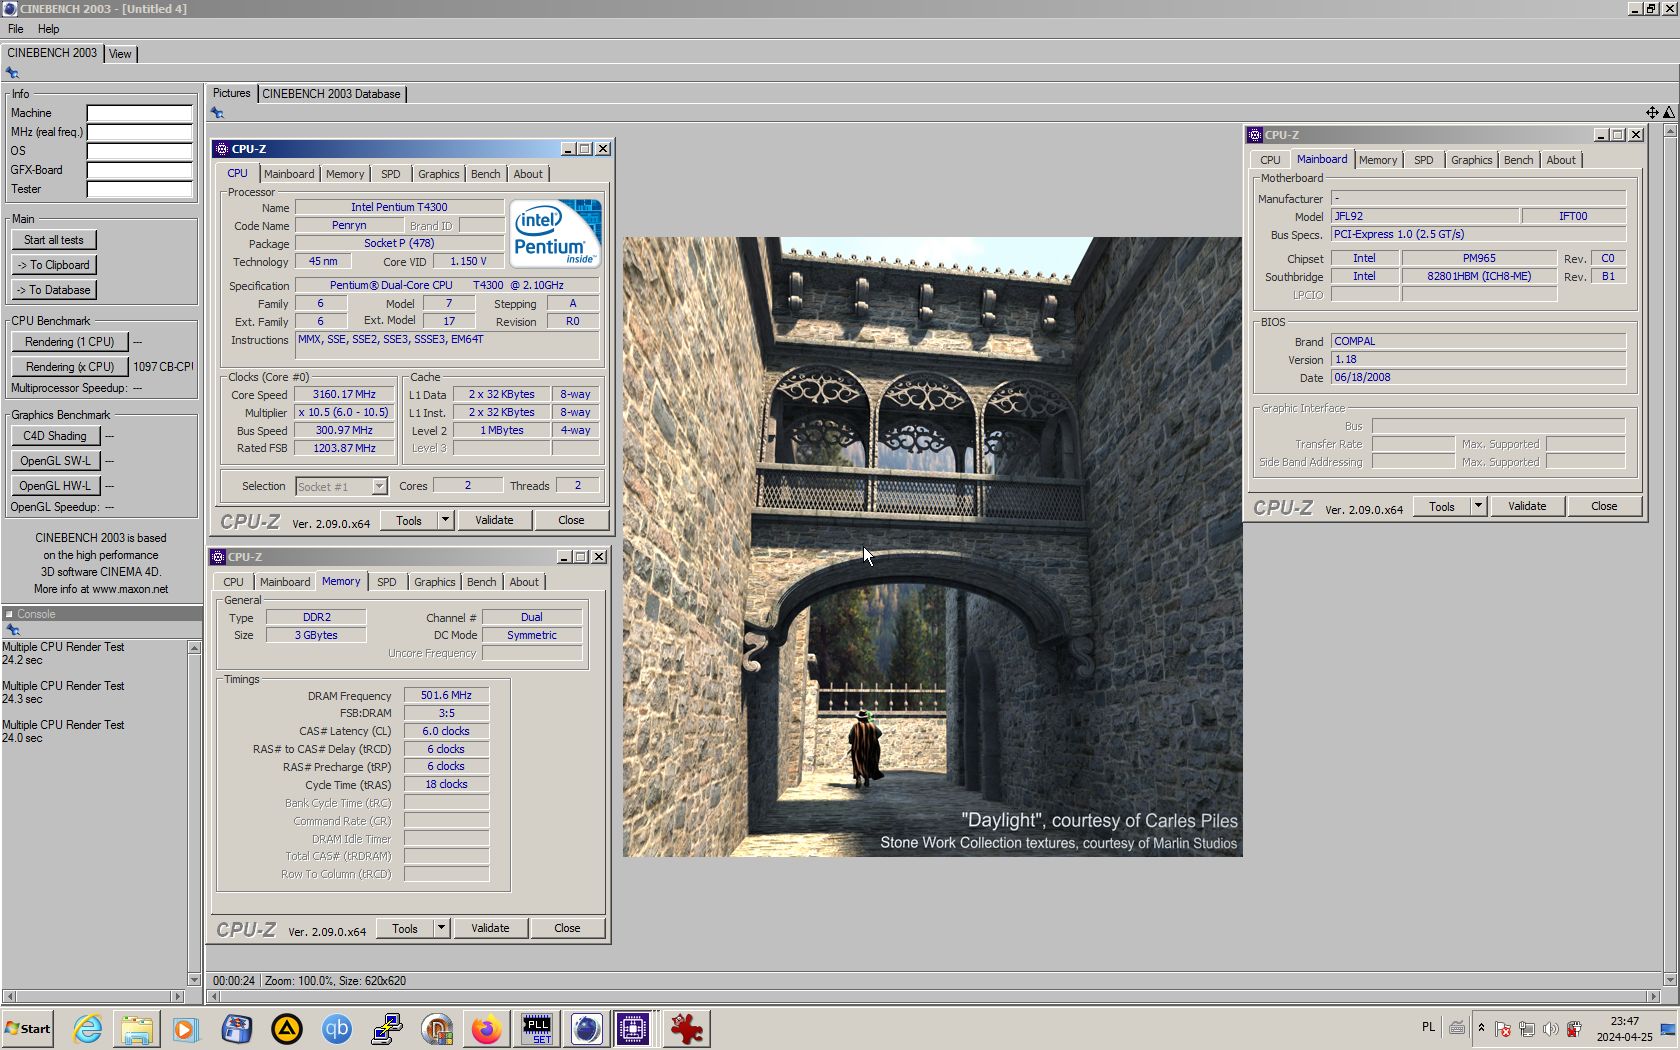Click the PL language indicator
This screenshot has height=1050, width=1680.
pos(1428,1027)
